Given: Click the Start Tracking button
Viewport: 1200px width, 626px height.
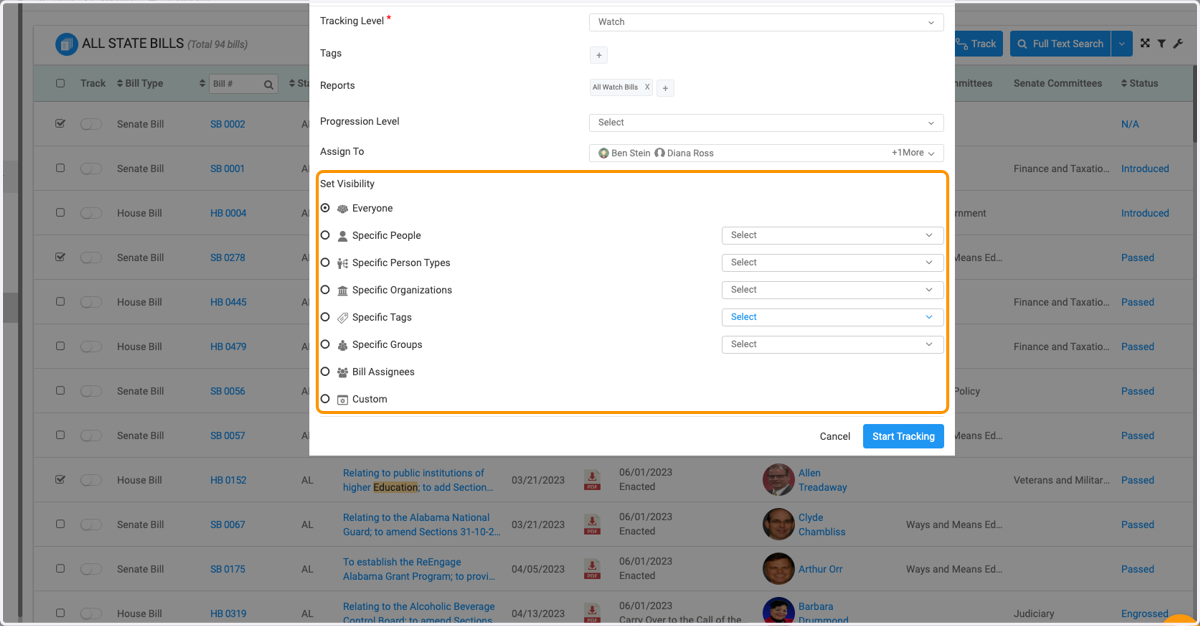Looking at the screenshot, I should pyautogui.click(x=903, y=436).
